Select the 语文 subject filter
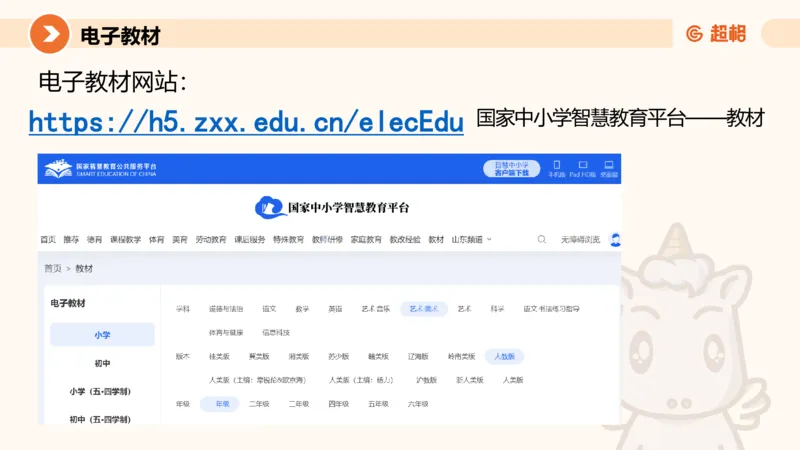Screen dimensions: 800x450 [x=269, y=309]
